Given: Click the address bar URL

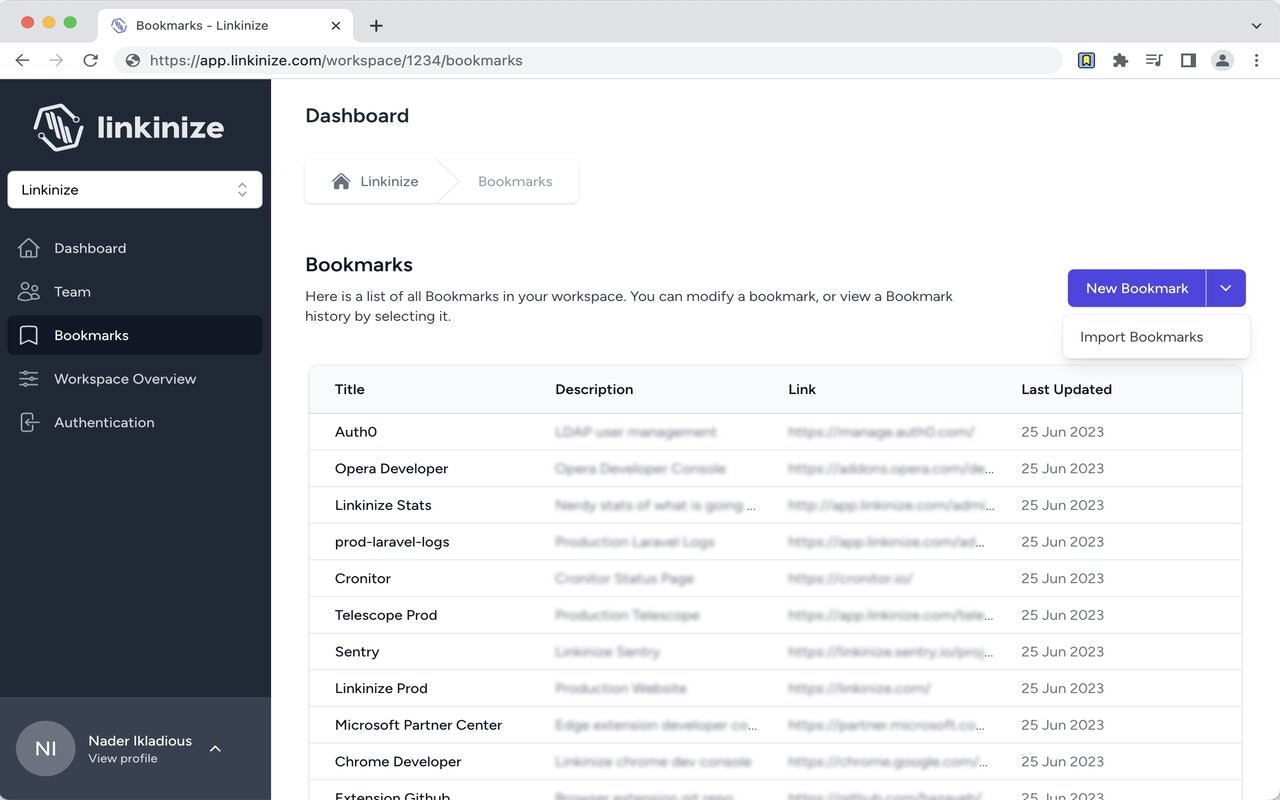Looking at the screenshot, I should (336, 60).
